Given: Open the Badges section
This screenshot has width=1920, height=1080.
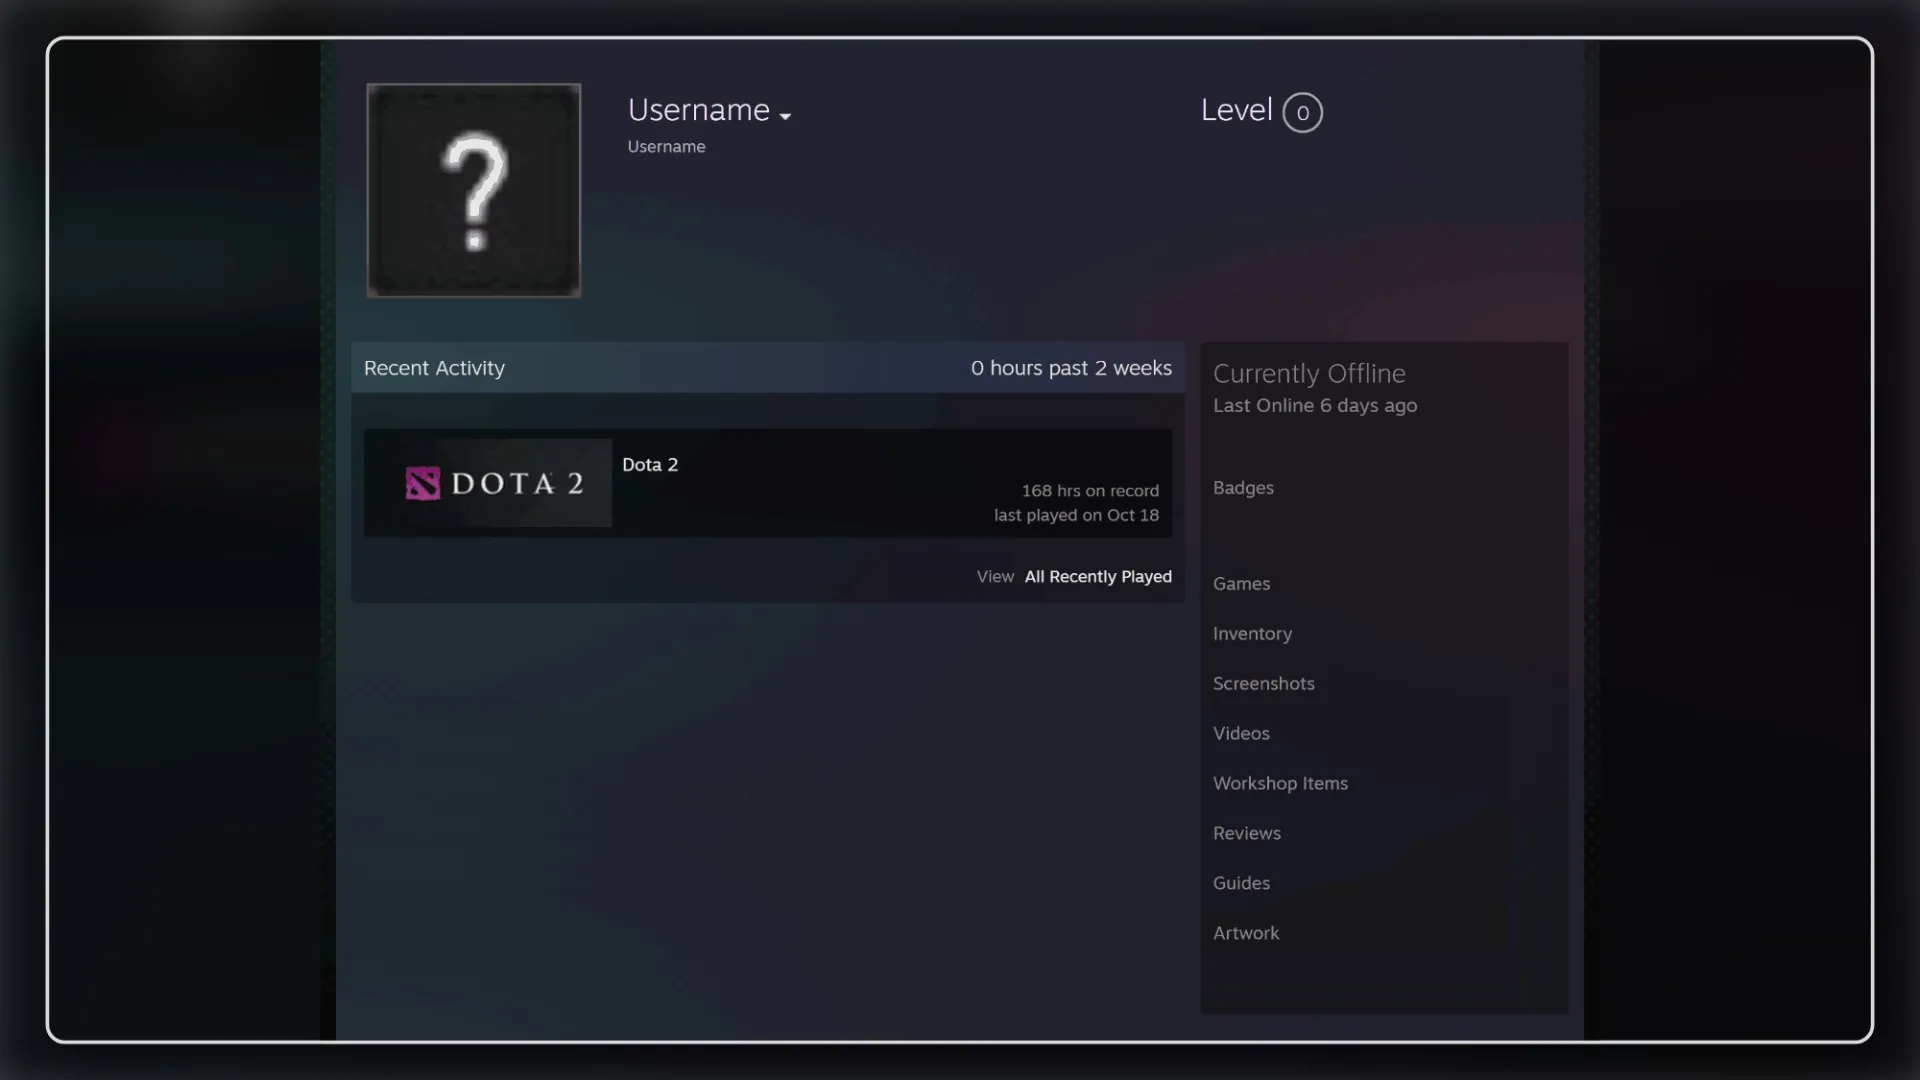Looking at the screenshot, I should 1243,488.
